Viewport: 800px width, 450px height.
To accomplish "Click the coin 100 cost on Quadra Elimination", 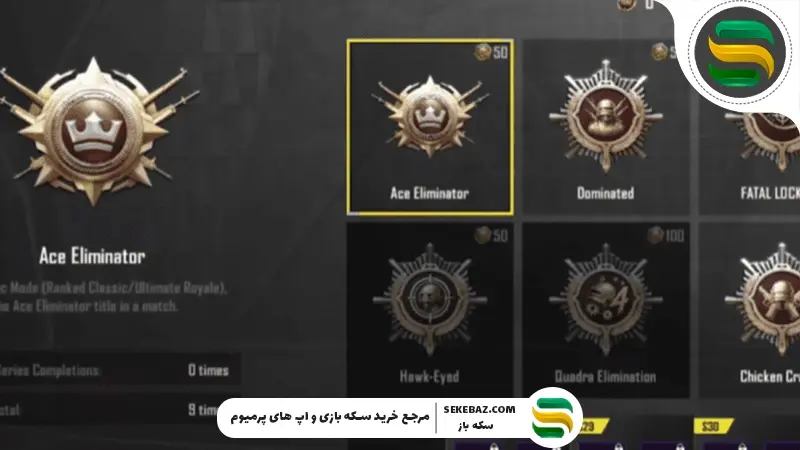I will coord(666,235).
